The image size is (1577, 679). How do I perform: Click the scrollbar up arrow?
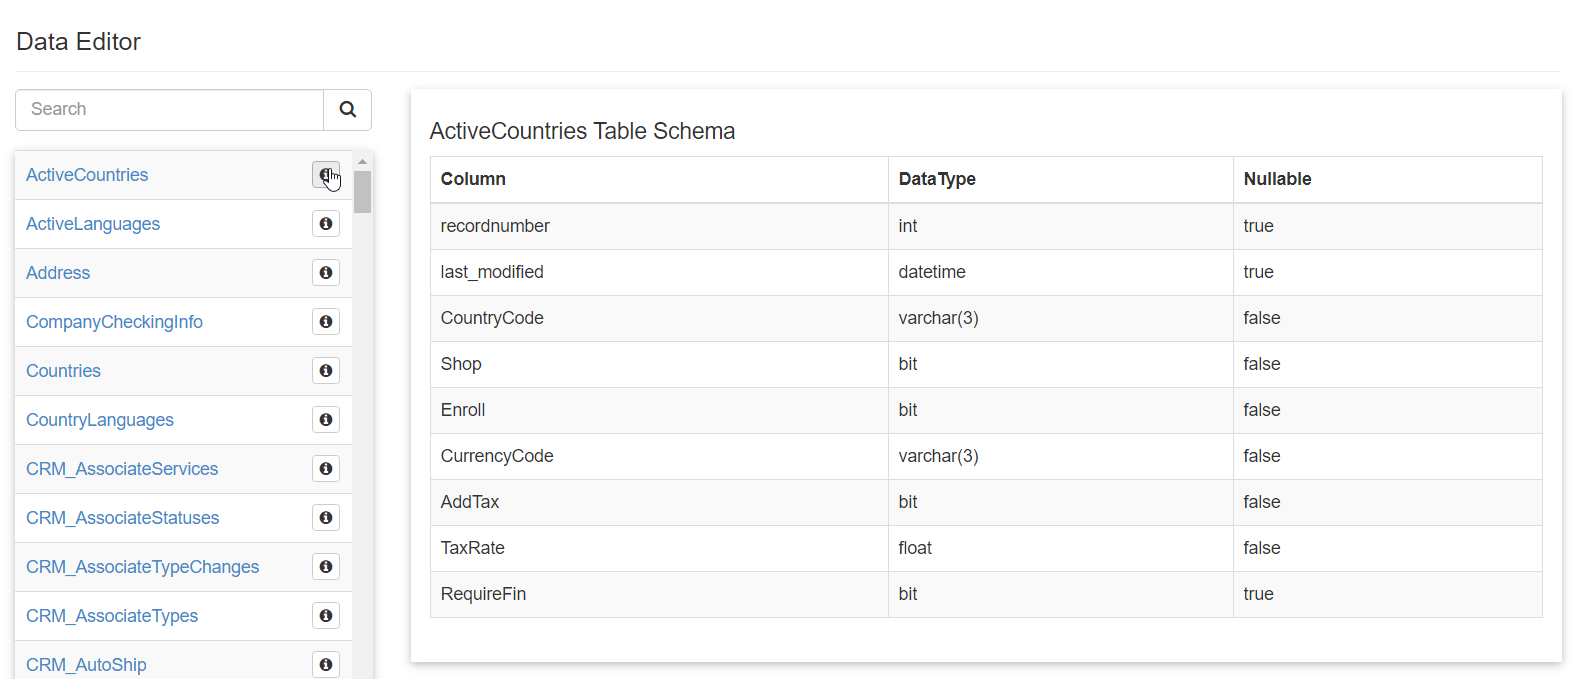point(362,161)
